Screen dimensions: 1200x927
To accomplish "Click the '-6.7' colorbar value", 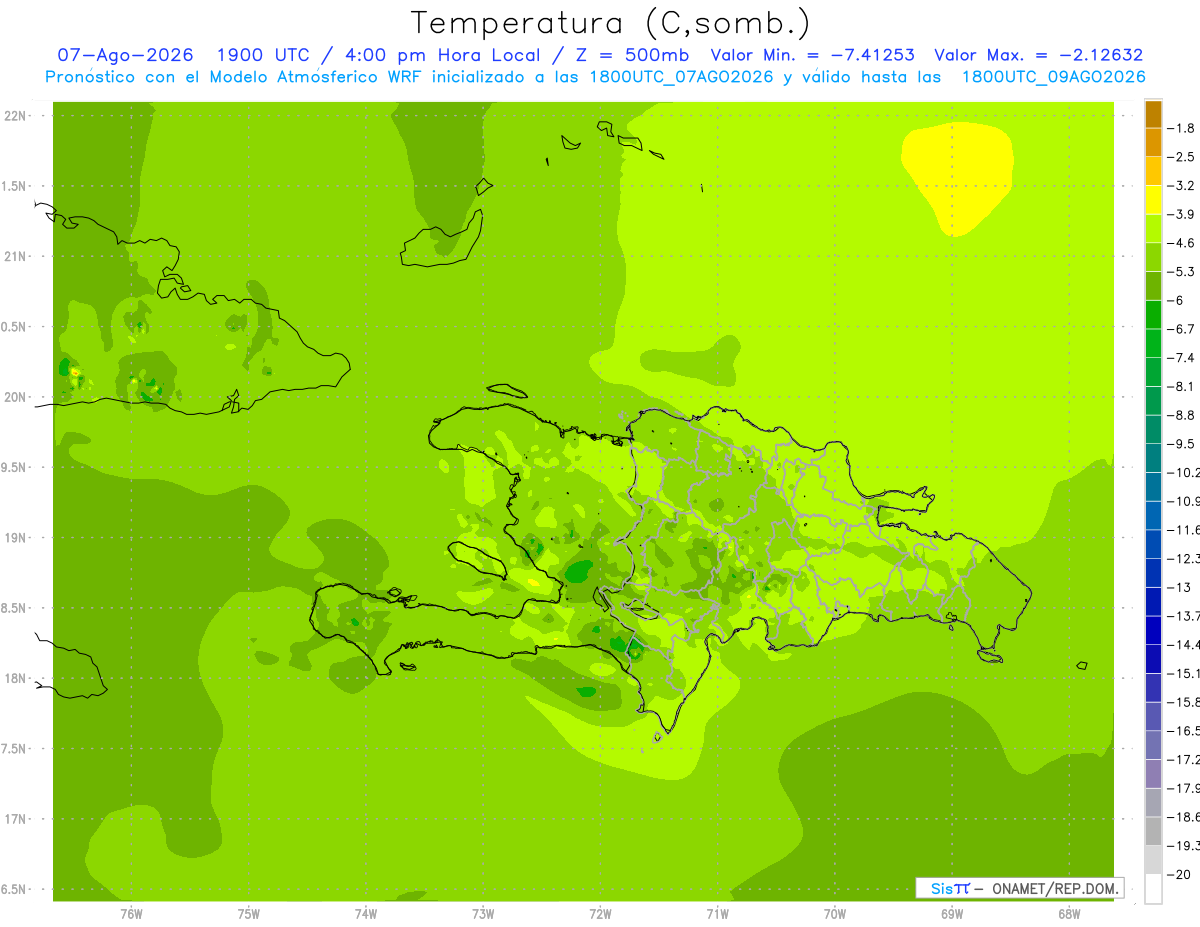I will (x=1182, y=329).
